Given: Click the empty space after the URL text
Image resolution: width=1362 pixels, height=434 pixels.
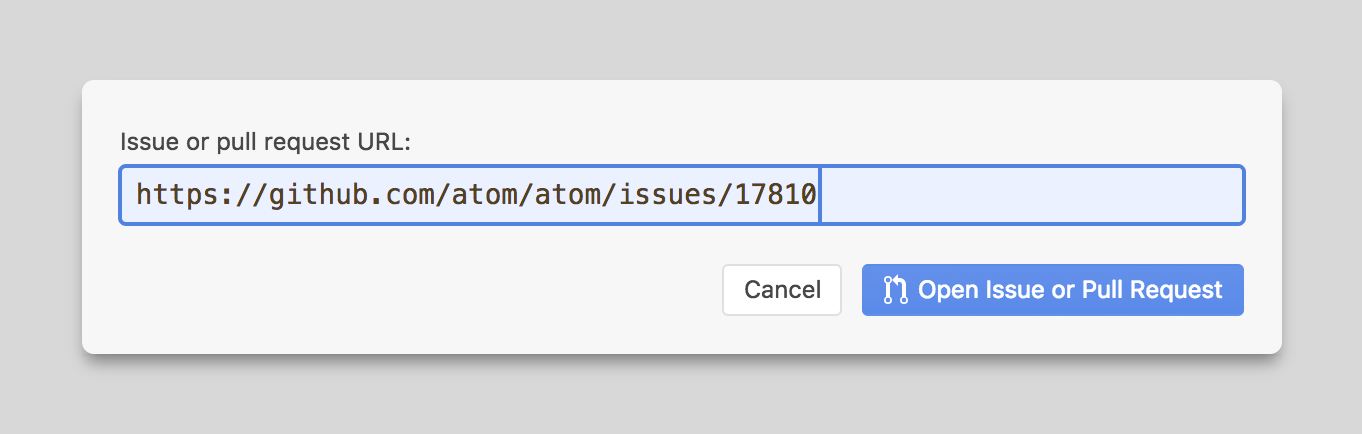Looking at the screenshot, I should [1030, 195].
